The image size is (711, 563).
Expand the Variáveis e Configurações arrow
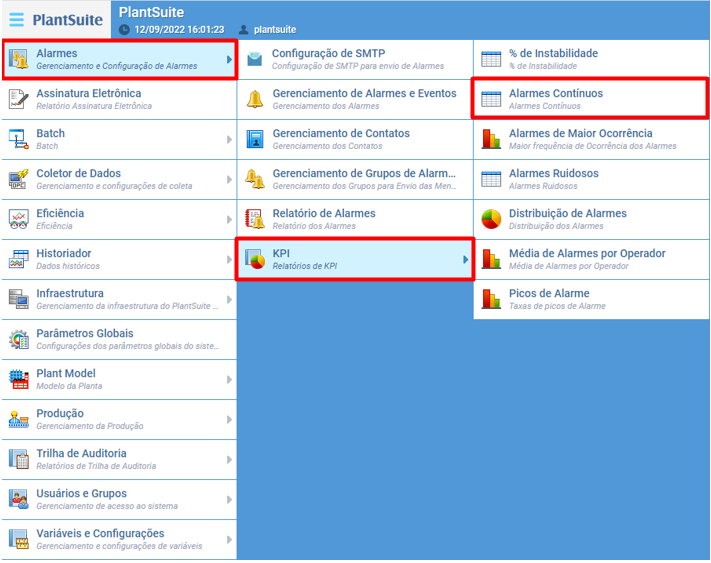229,539
